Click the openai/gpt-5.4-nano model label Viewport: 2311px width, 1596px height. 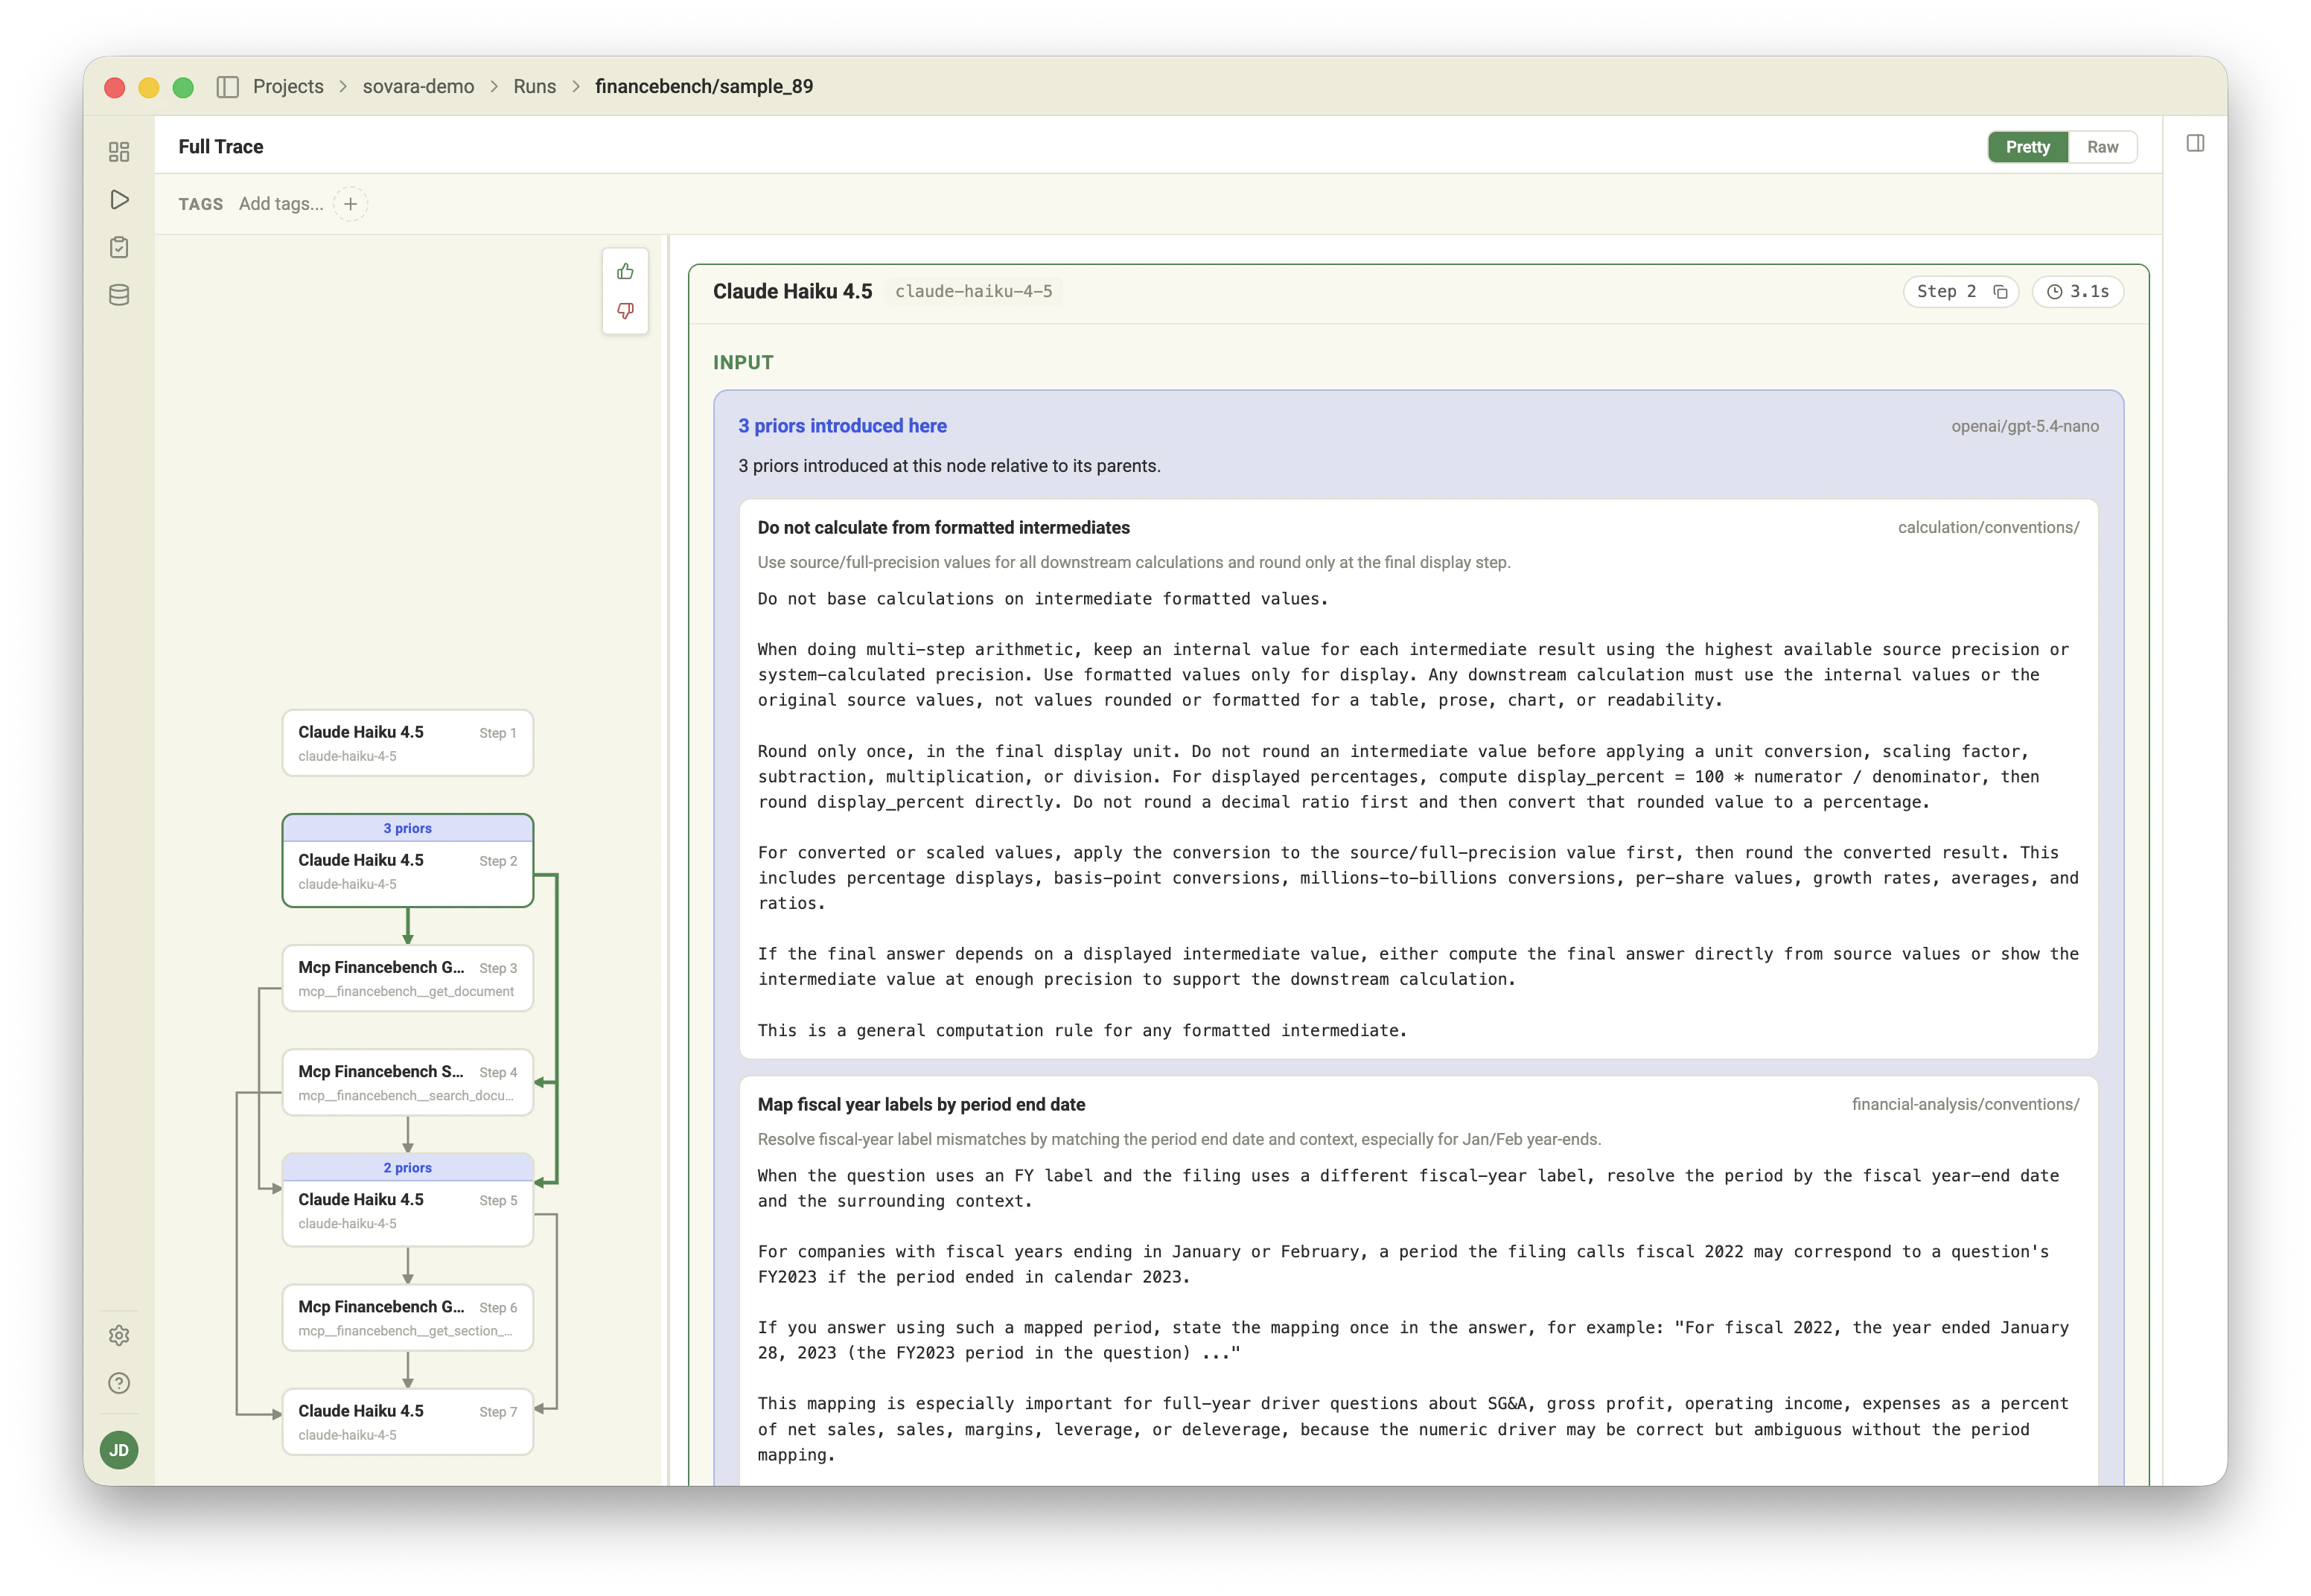click(x=2025, y=427)
